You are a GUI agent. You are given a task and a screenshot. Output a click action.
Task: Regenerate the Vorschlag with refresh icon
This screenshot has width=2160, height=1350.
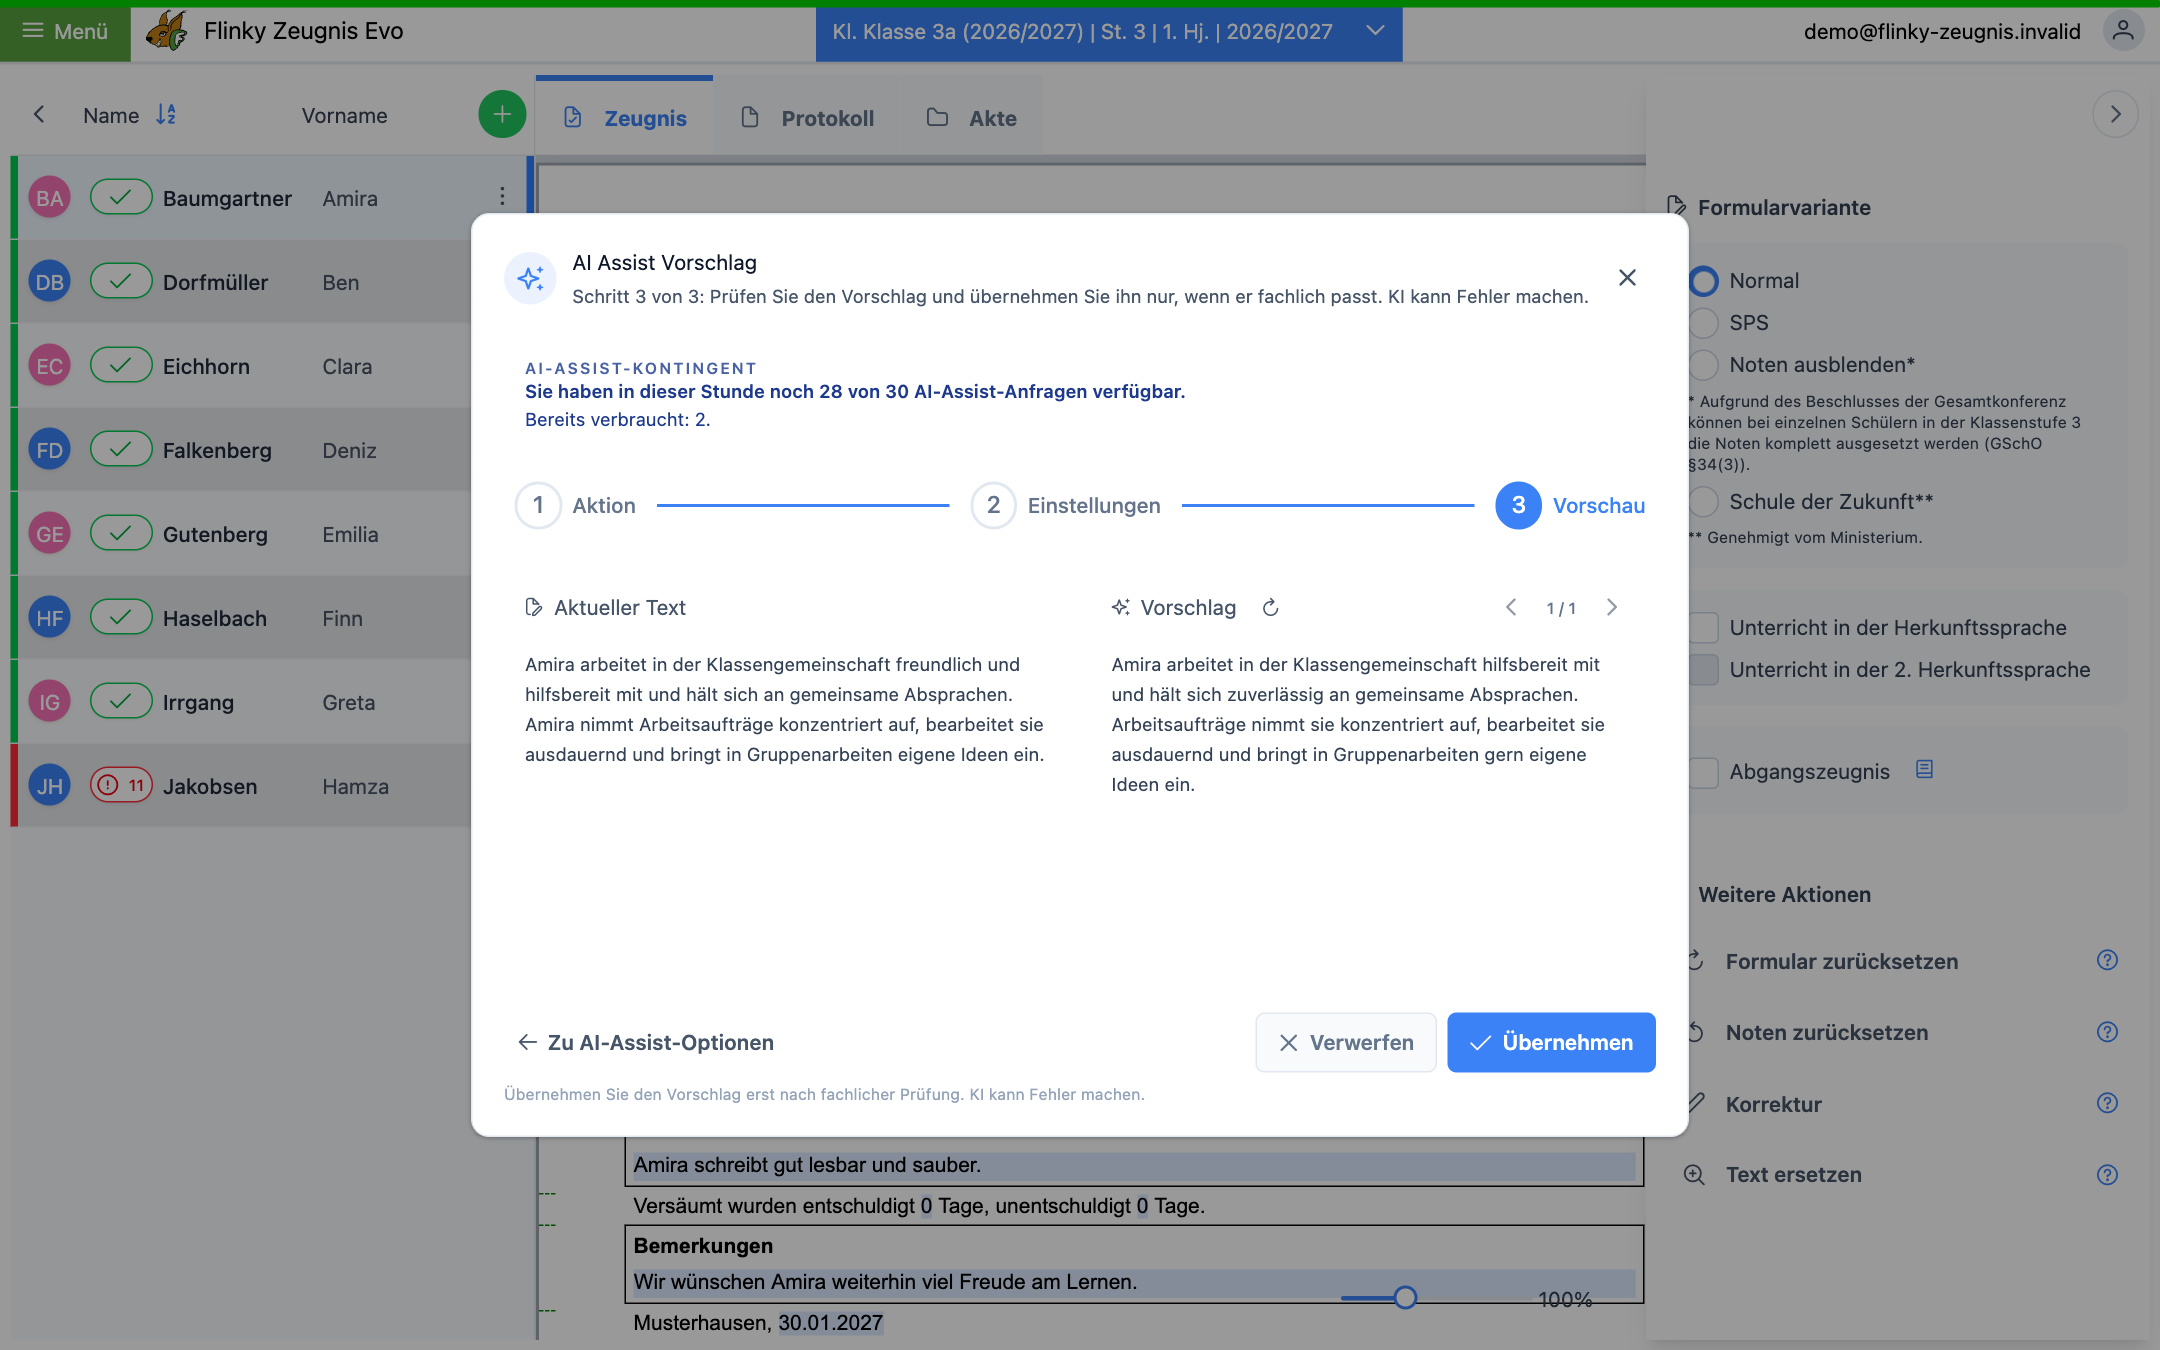click(x=1270, y=607)
